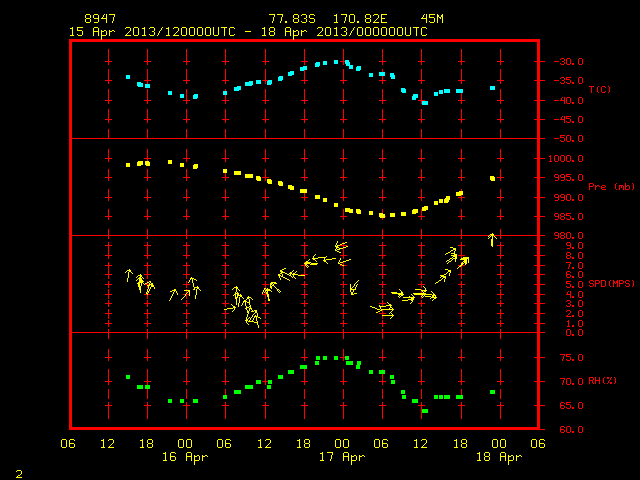Click the station ID 8947 text
This screenshot has width=640, height=480.
(x=100, y=19)
